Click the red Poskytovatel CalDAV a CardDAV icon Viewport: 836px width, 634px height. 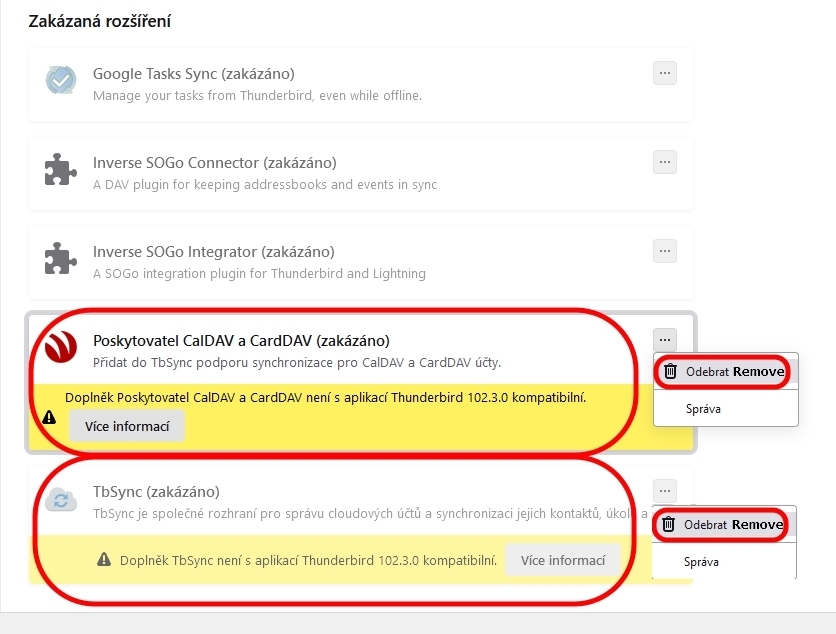tap(61, 347)
